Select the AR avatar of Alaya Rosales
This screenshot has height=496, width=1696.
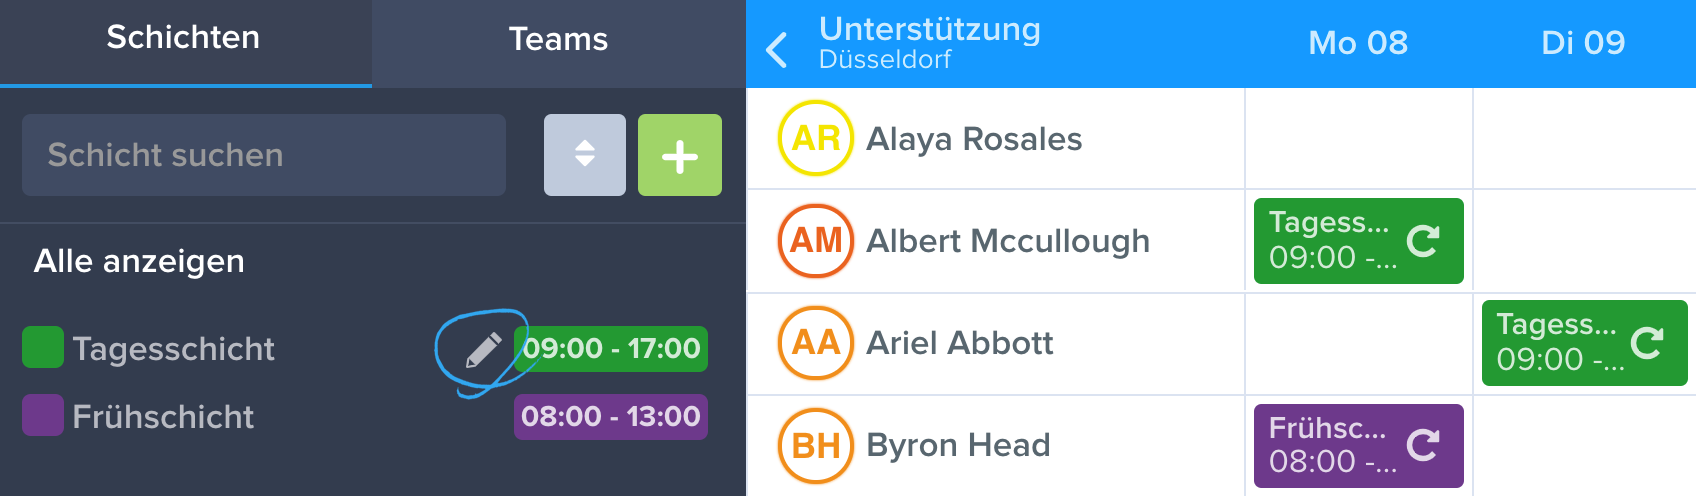[x=816, y=138]
